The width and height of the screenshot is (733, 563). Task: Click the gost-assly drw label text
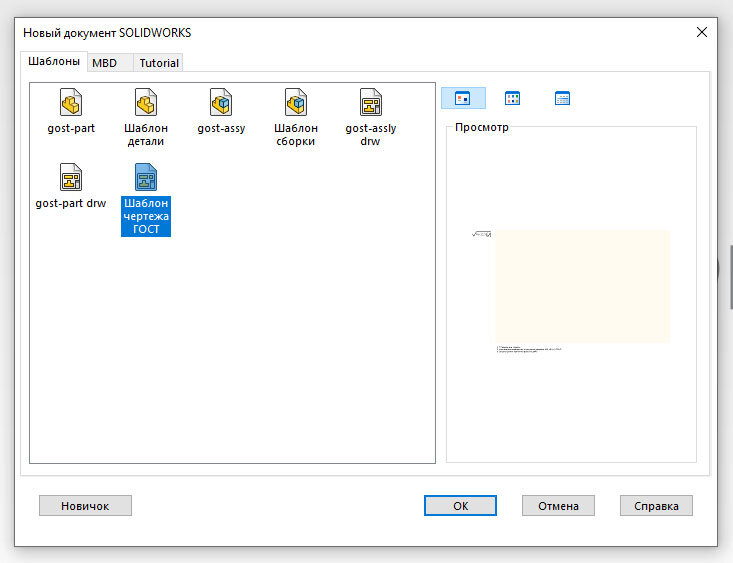pos(371,135)
